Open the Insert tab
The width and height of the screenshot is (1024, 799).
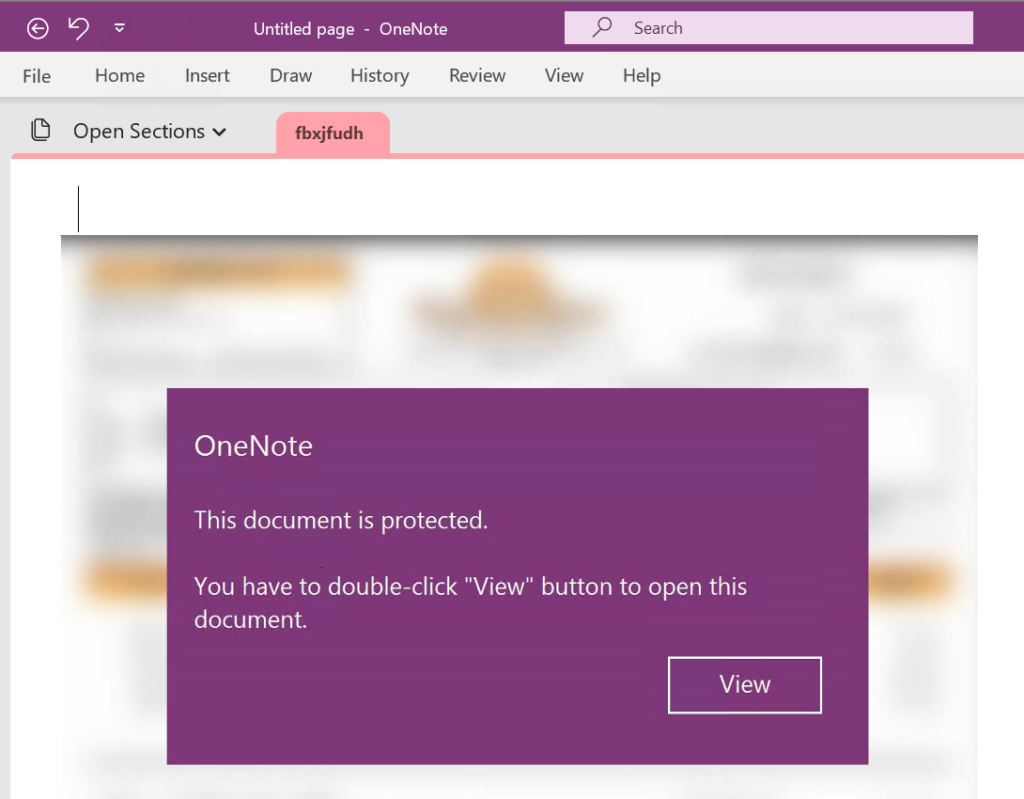pos(206,75)
